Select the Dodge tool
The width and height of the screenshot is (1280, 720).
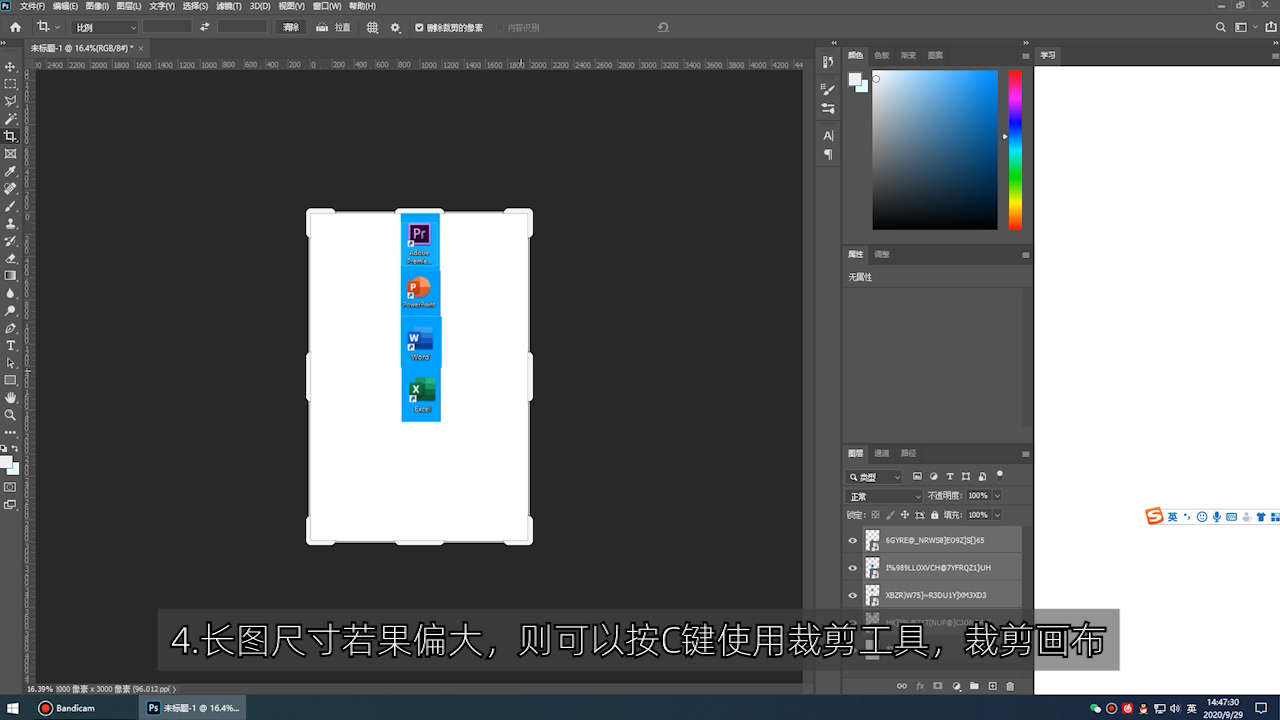(11, 310)
